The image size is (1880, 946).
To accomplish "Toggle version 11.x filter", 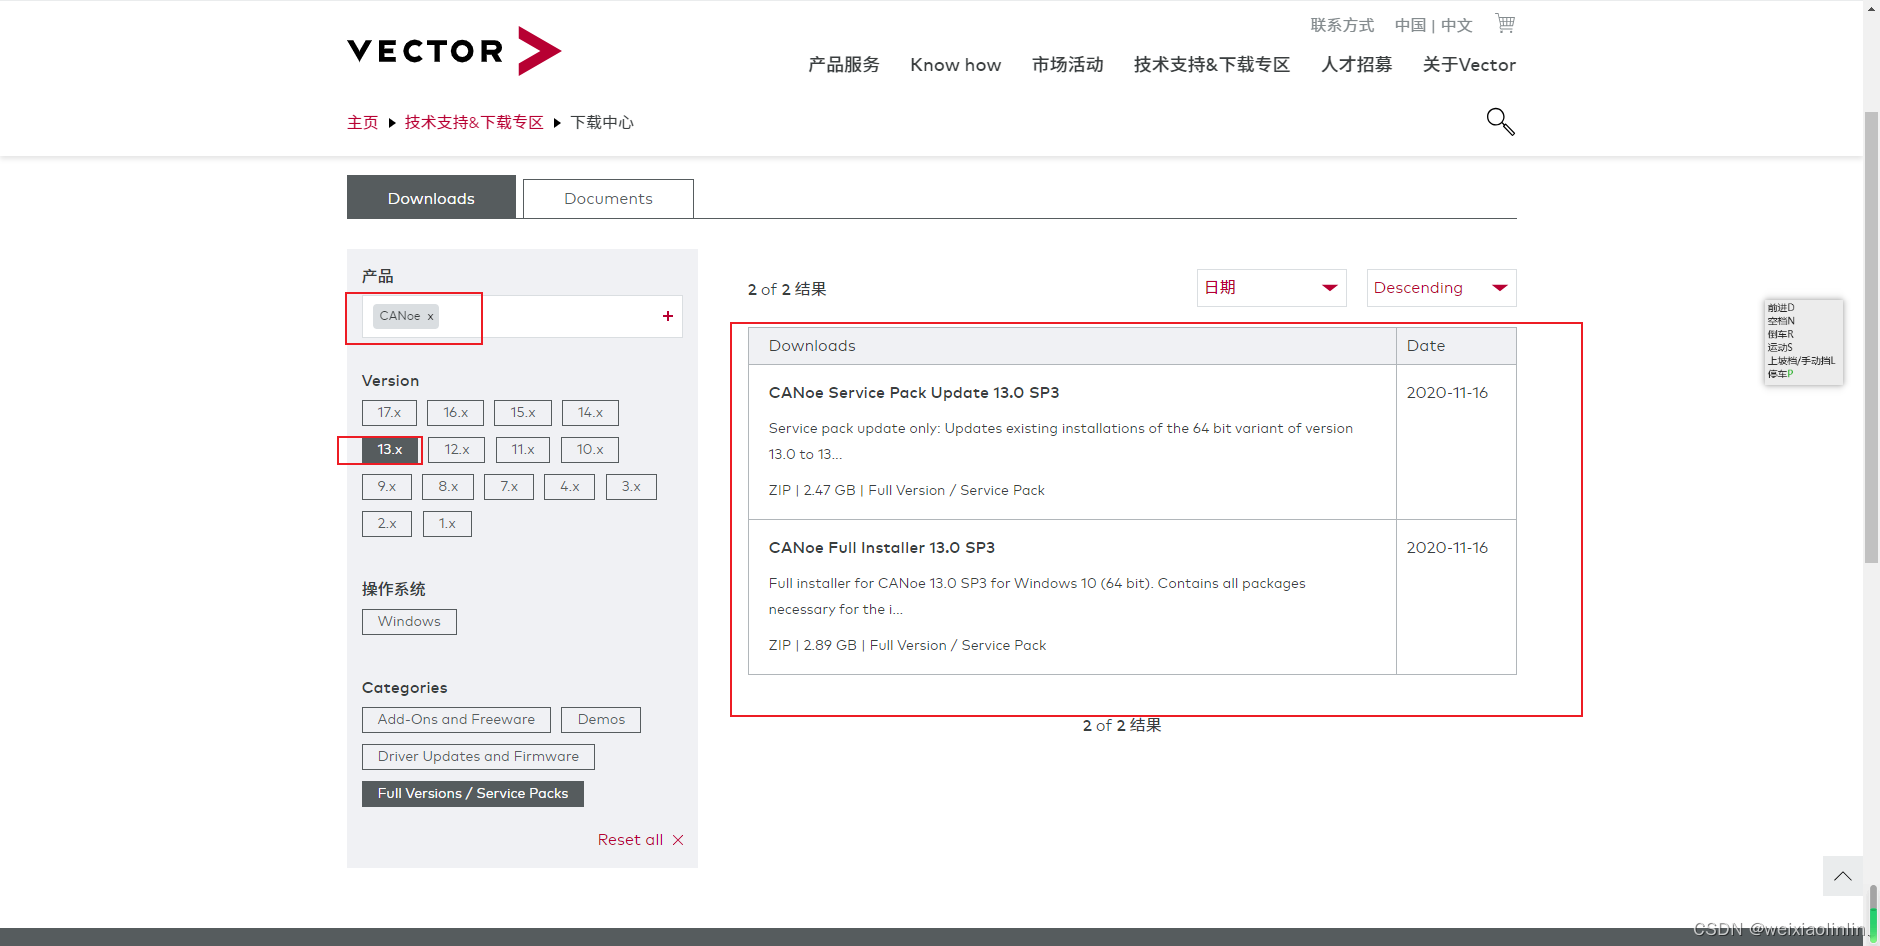I will coord(523,450).
